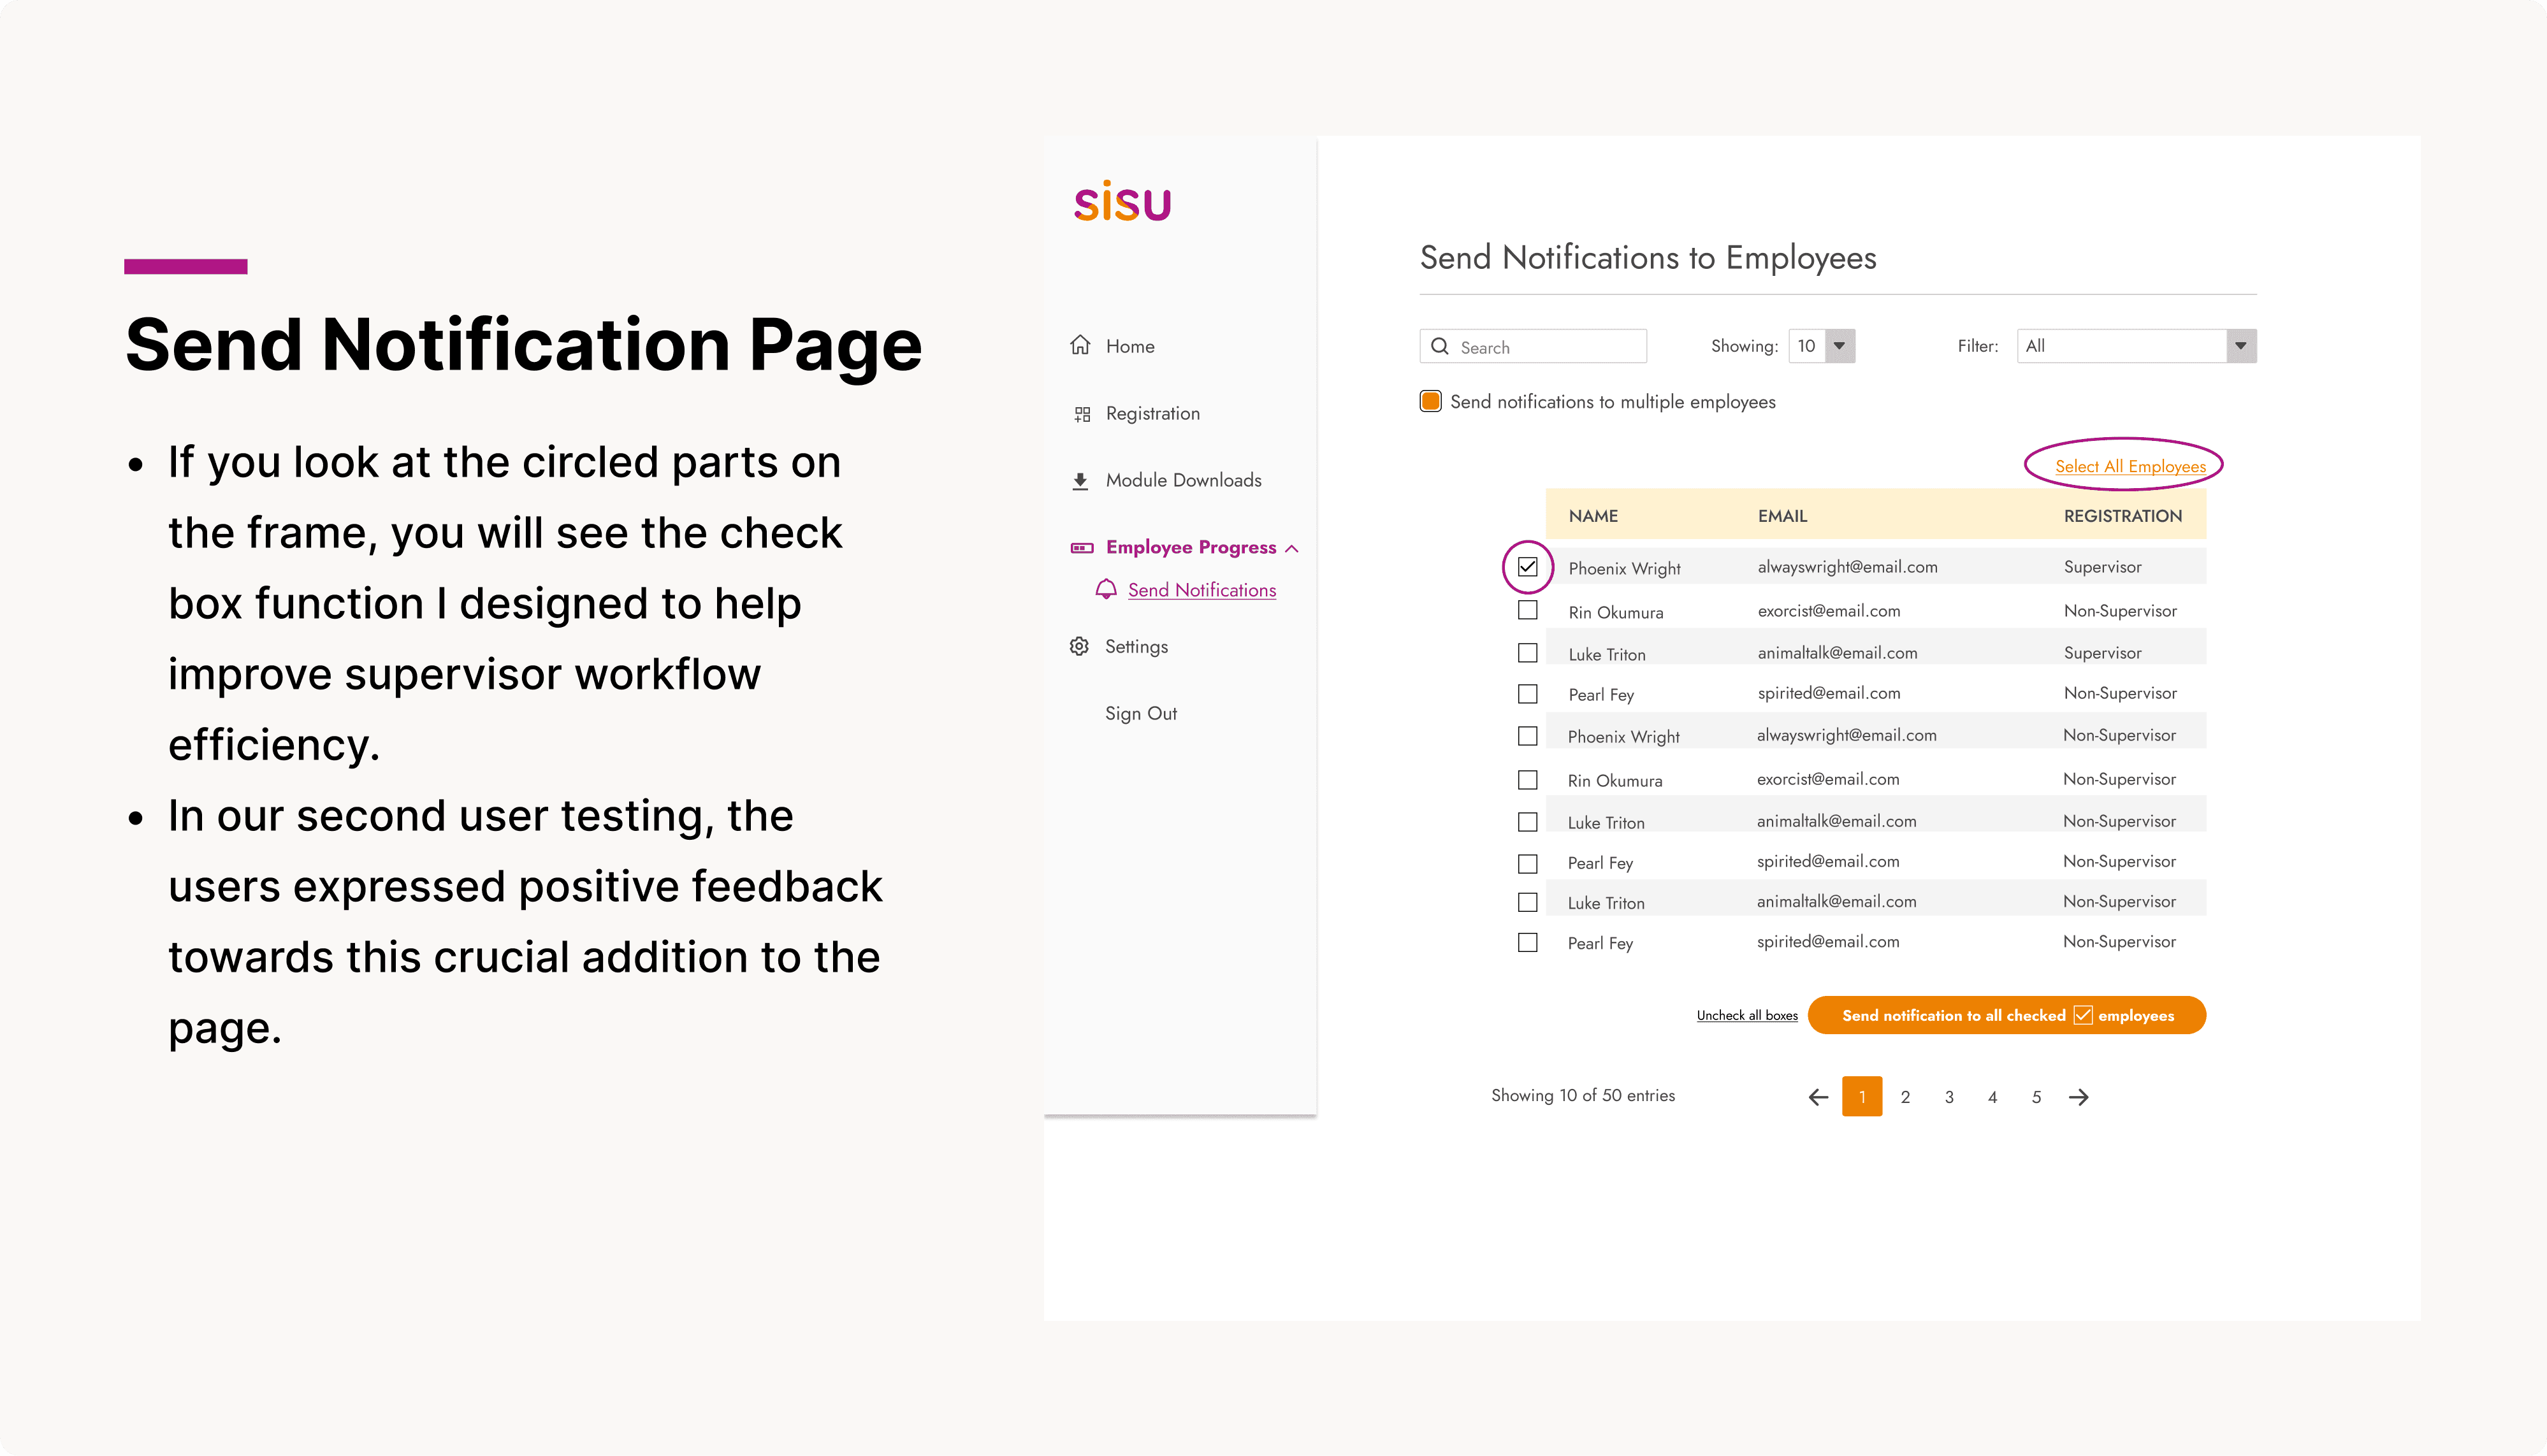Image resolution: width=2547 pixels, height=1456 pixels.
Task: Click the NAME column header
Action: pyautogui.click(x=1593, y=516)
